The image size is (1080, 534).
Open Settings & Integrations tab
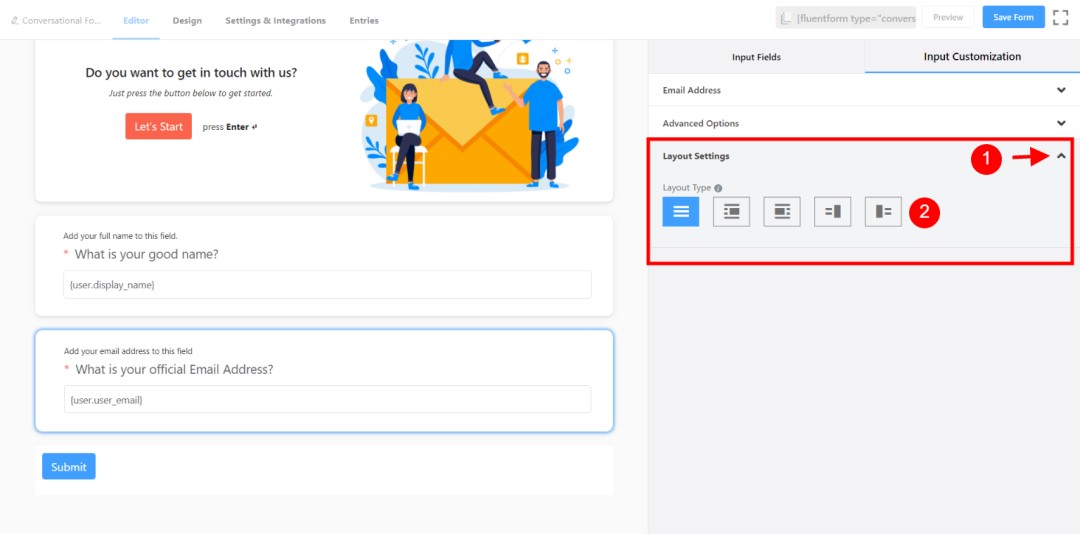[276, 21]
